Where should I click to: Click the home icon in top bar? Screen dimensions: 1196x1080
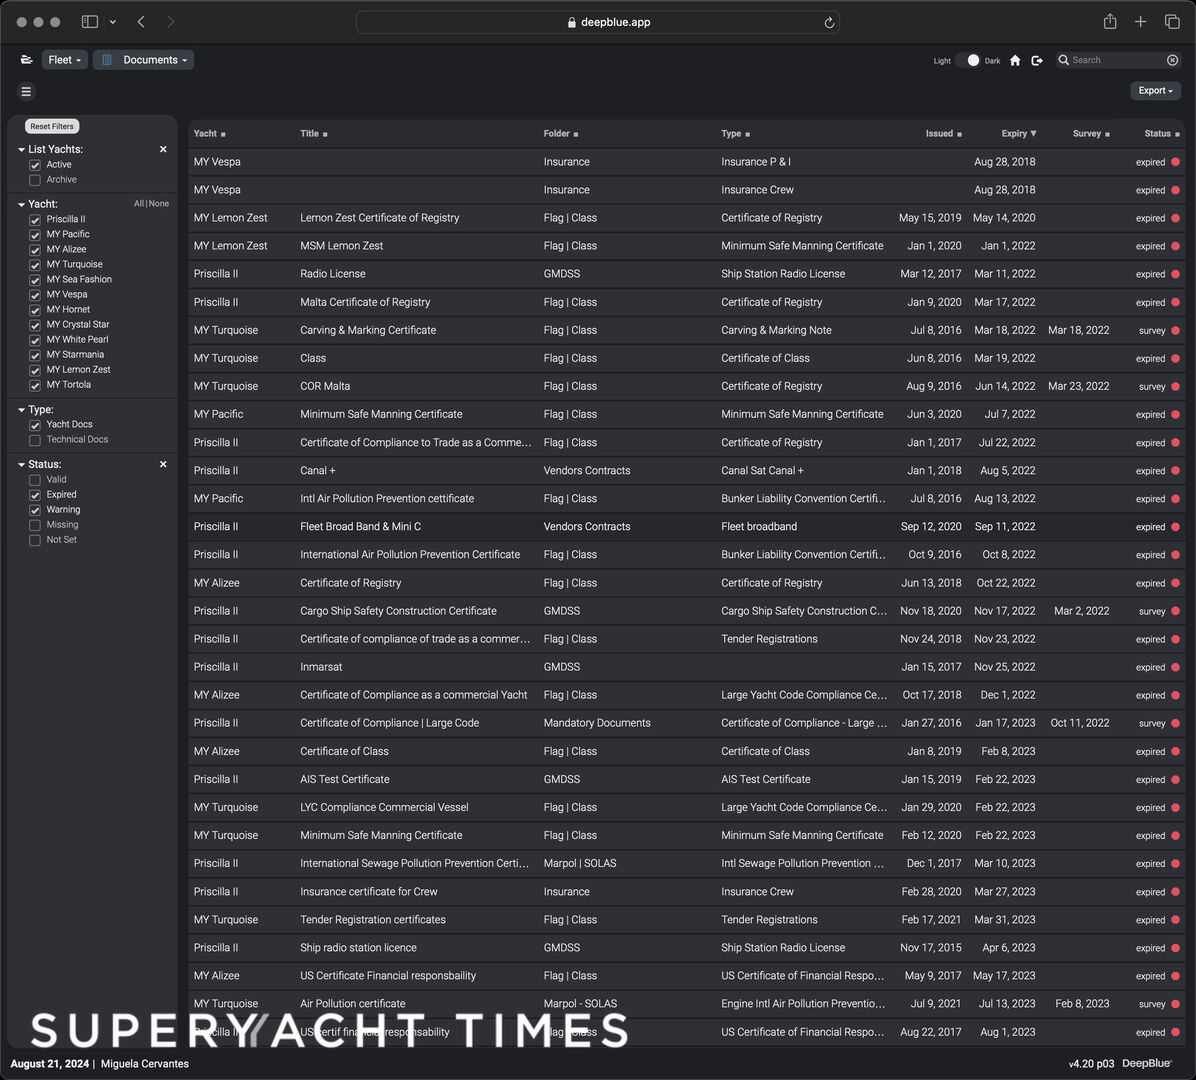tap(1014, 60)
